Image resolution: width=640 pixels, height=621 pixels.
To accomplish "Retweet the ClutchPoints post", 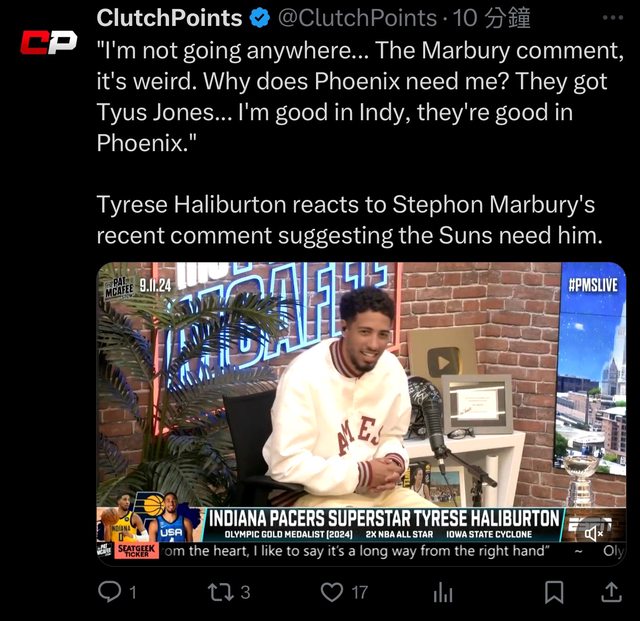I will click(x=221, y=592).
